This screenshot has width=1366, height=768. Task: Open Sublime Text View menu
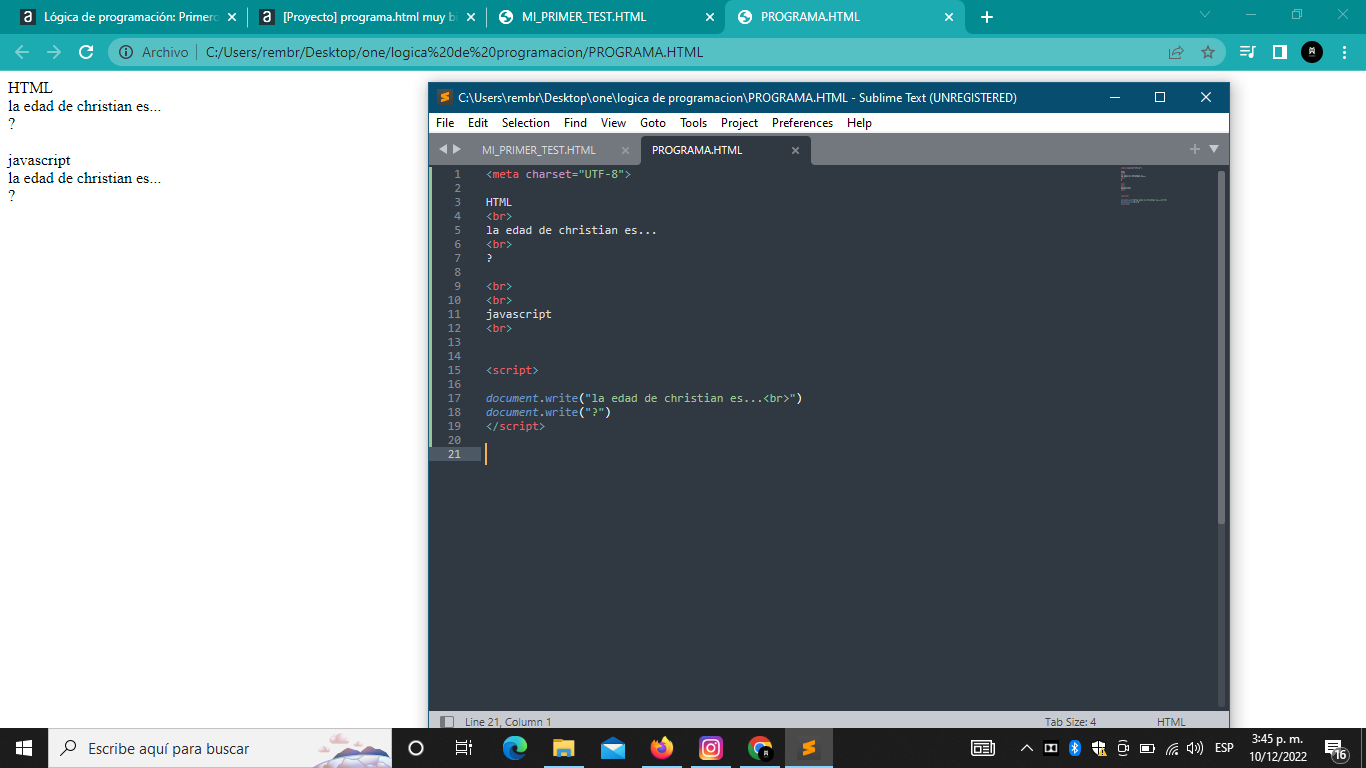[x=613, y=123]
